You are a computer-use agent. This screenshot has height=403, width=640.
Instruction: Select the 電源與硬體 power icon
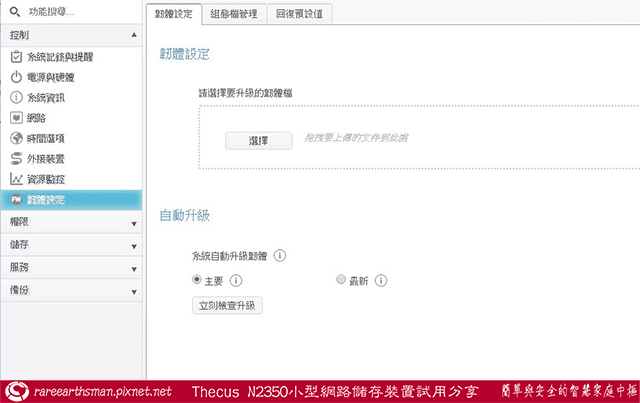16,77
